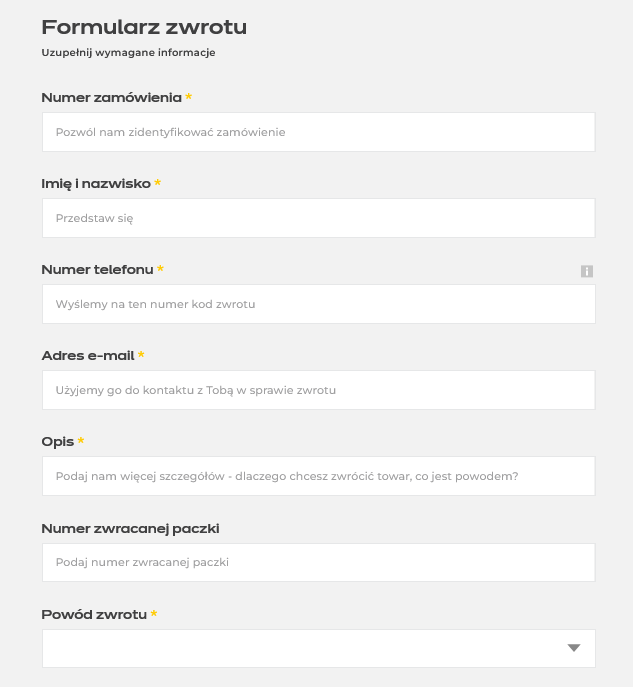Click the yellow asterisk next to Numer zamówienia
The width and height of the screenshot is (633, 687).
188,96
